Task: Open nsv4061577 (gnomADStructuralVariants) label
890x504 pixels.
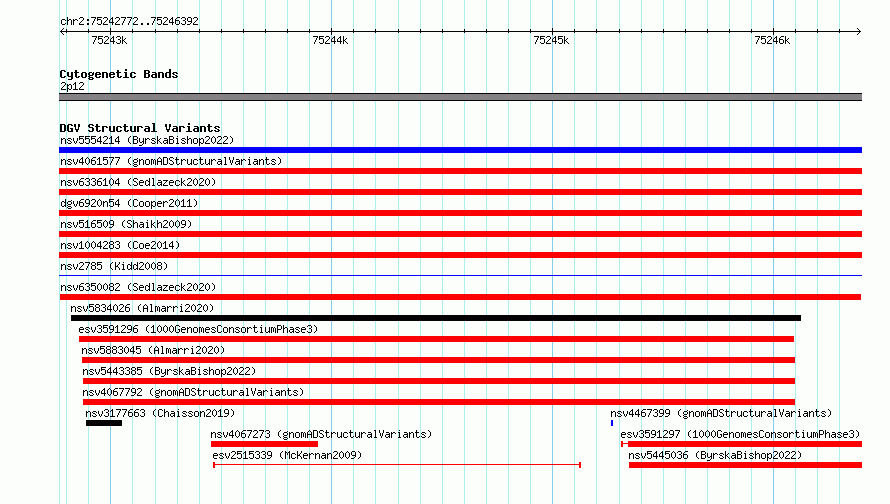Action: [x=171, y=161]
